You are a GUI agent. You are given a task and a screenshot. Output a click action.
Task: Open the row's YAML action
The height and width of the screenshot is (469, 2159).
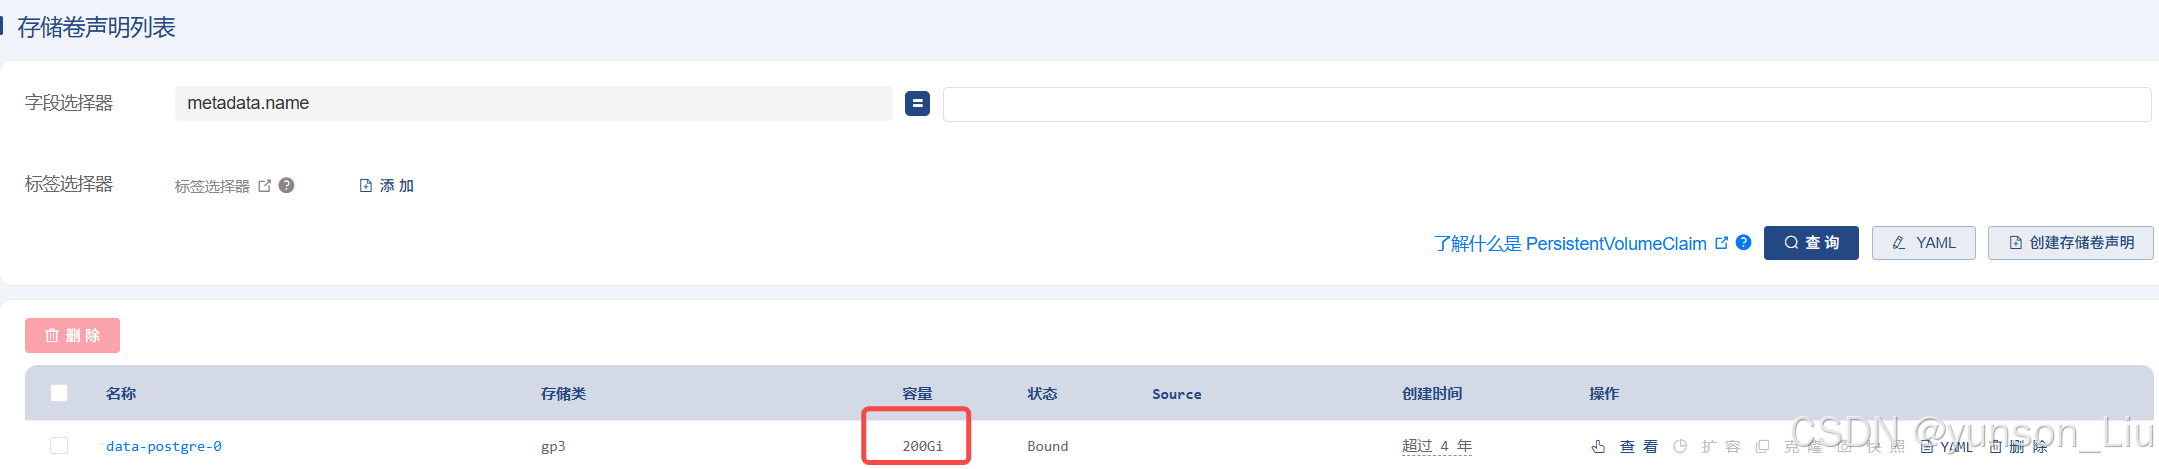pos(1947,446)
